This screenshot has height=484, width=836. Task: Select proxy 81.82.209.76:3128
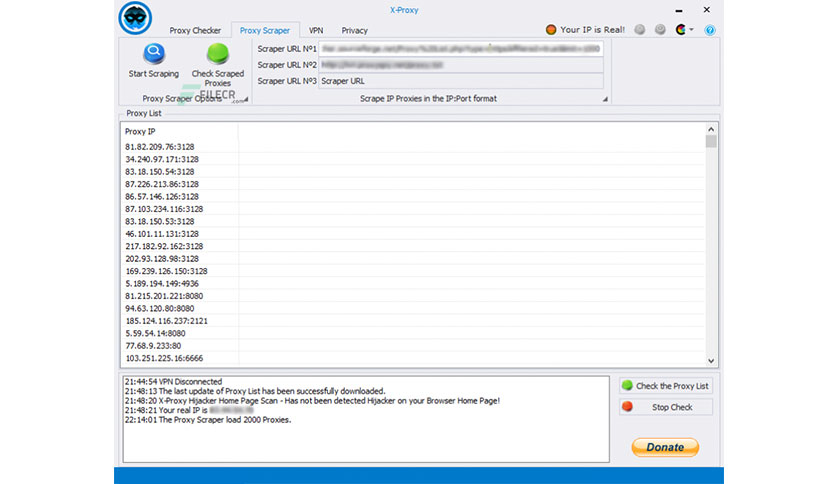[x=159, y=147]
